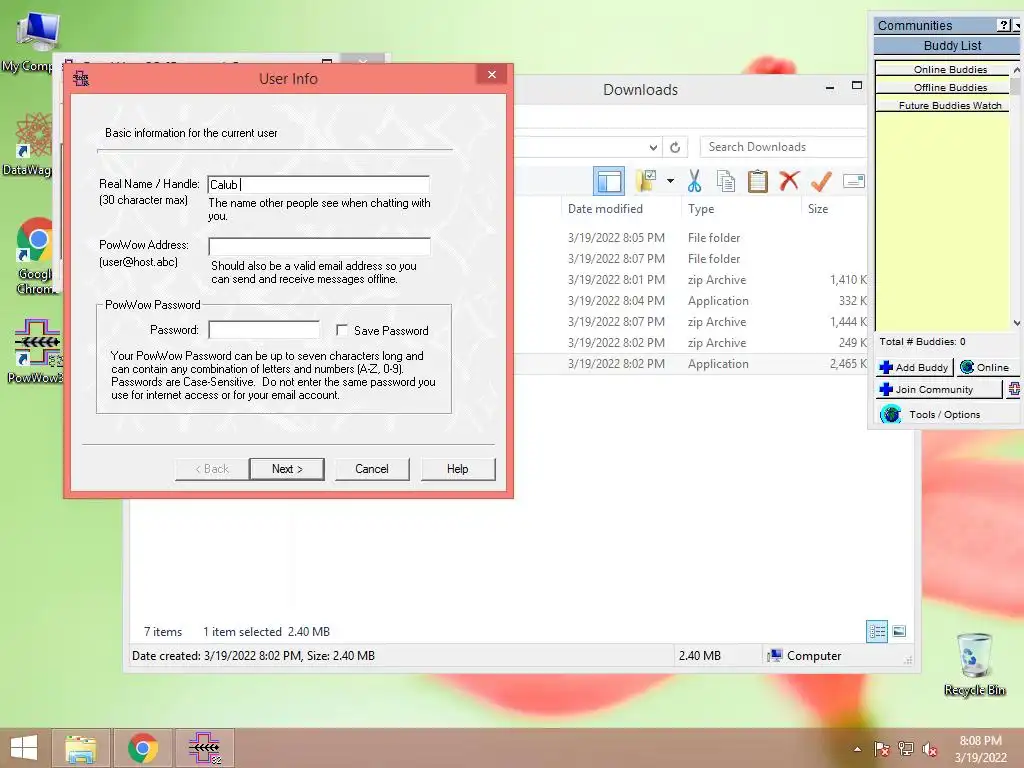Select the zip Archive sized 1,444 K
1024x768 pixels.
click(x=690, y=321)
